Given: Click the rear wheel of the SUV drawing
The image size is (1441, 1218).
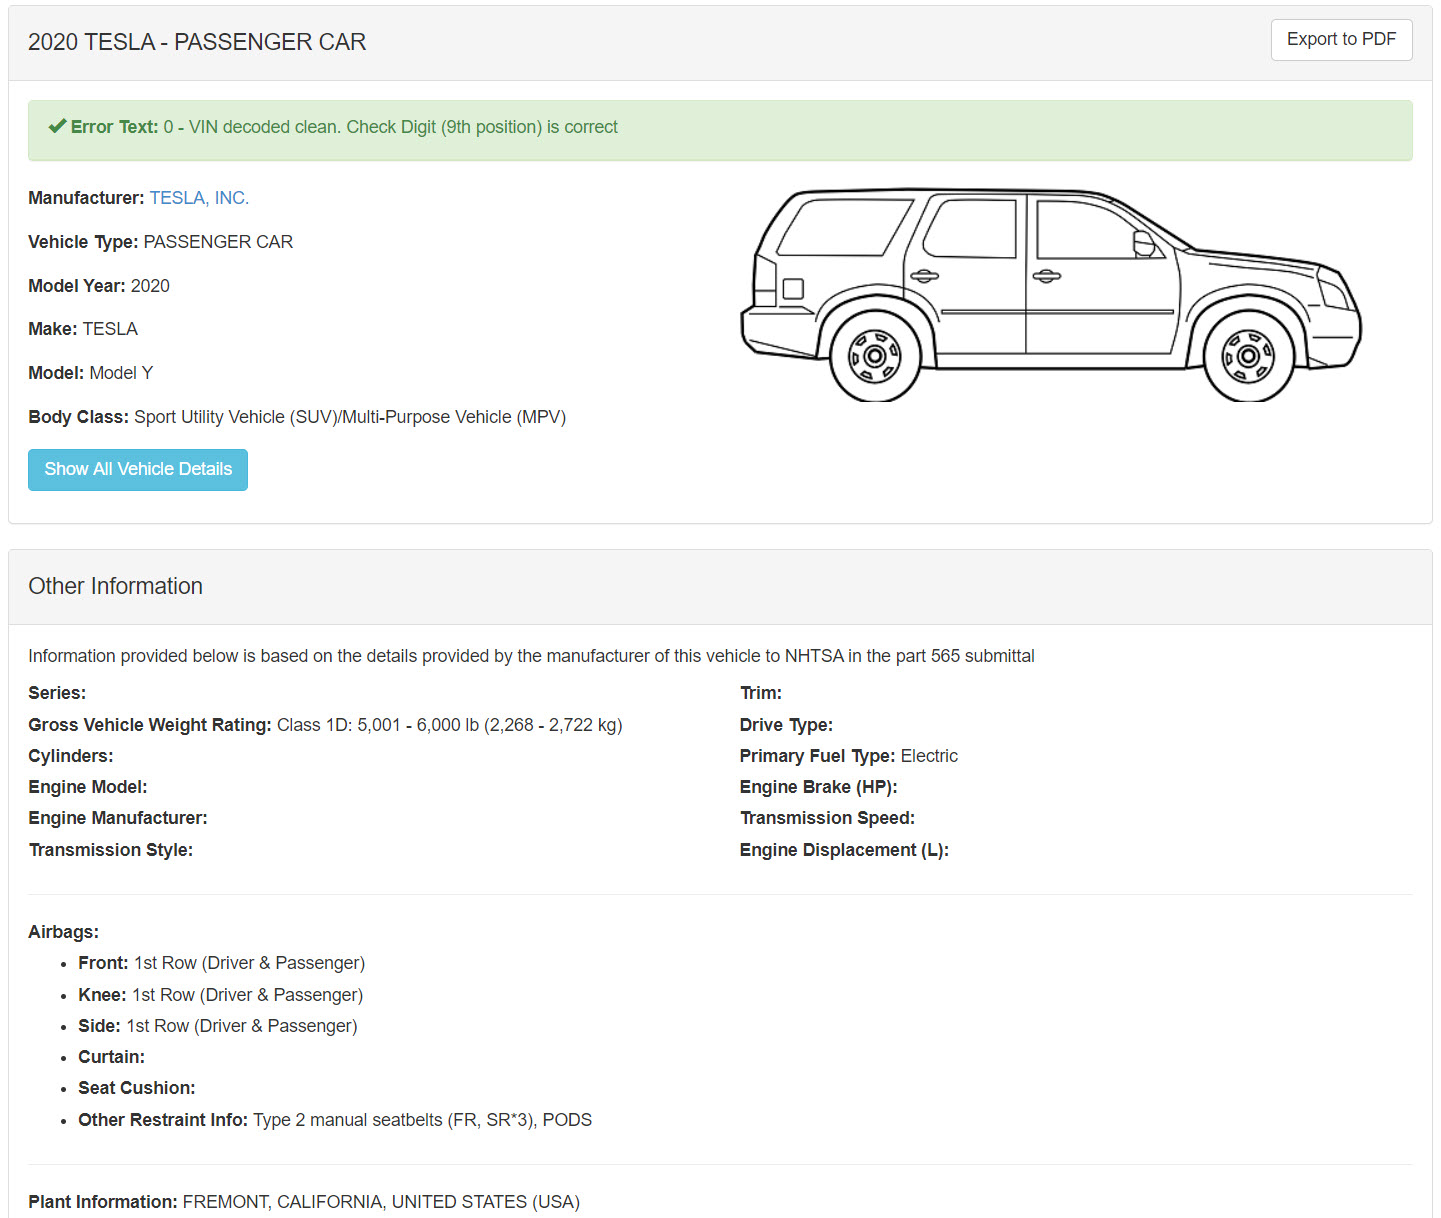Looking at the screenshot, I should tap(874, 356).
